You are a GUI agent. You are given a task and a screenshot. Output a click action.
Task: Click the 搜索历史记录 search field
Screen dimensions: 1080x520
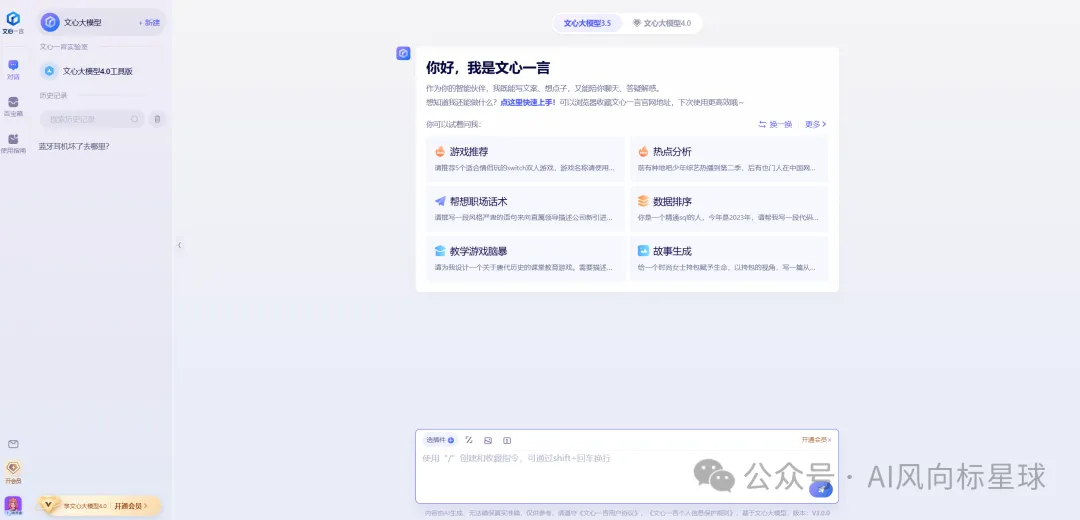92,119
